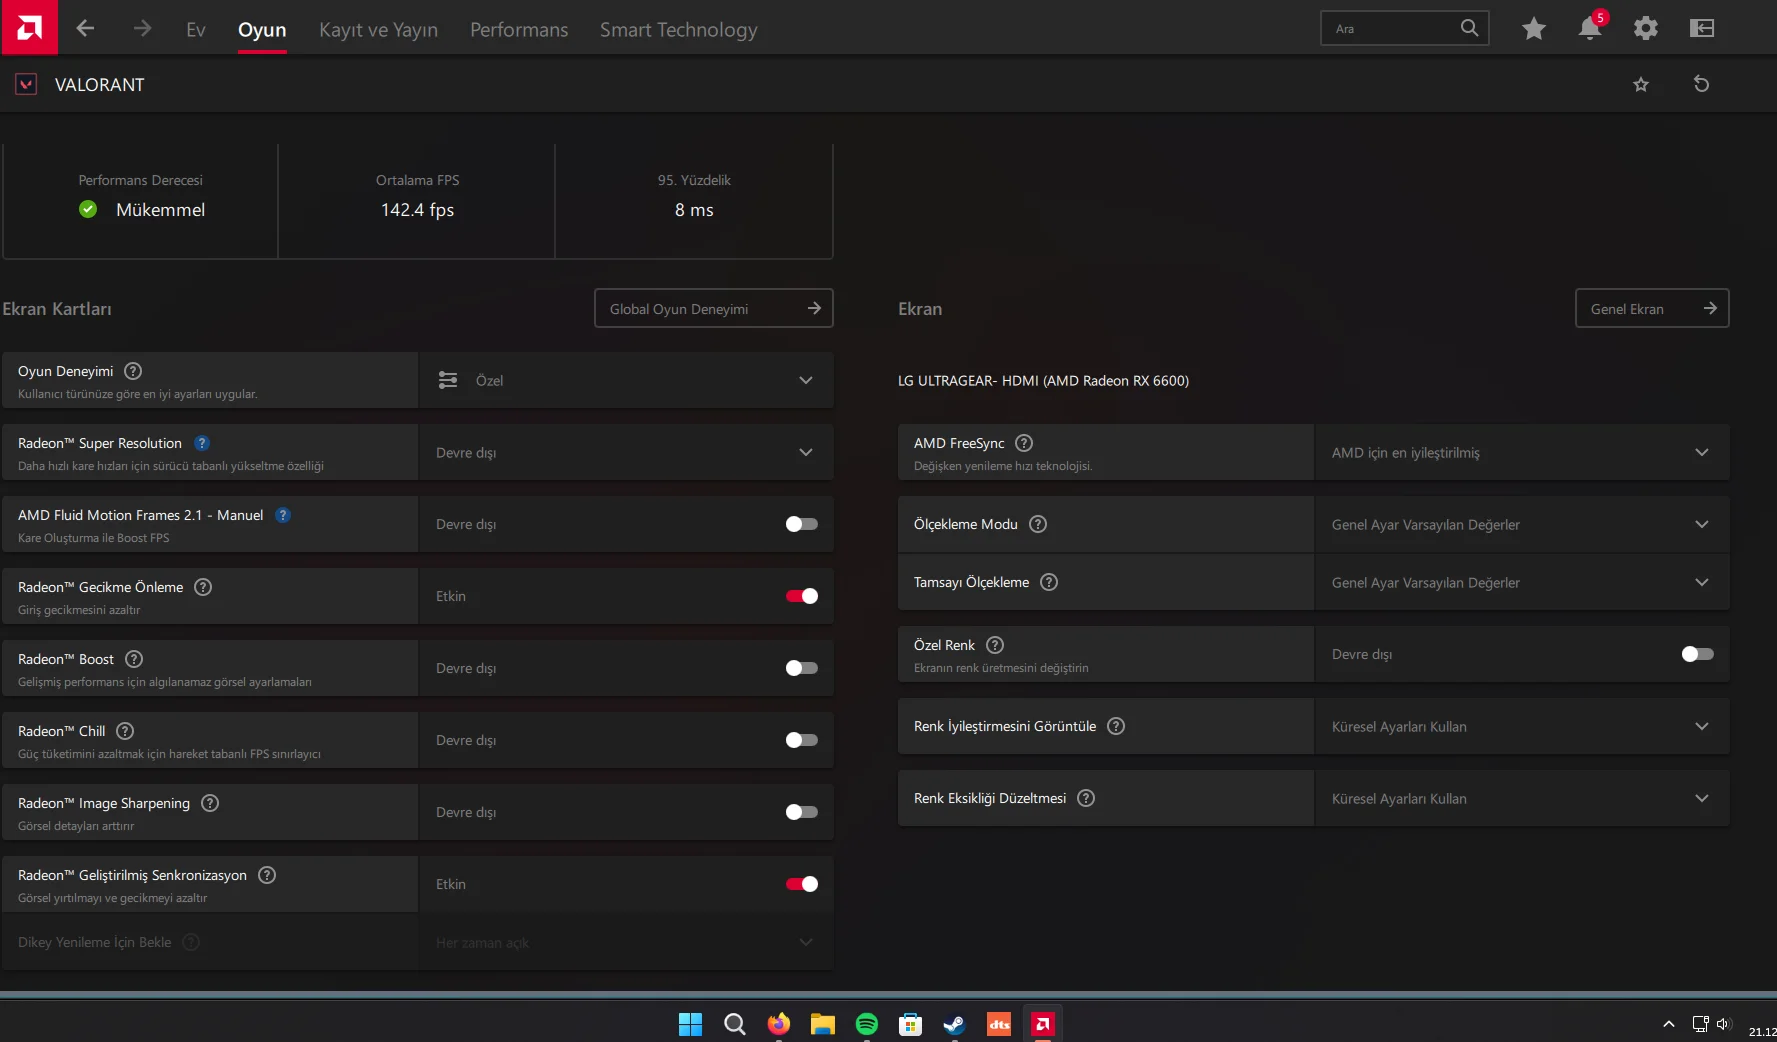Open help for Radeon Boost
The width and height of the screenshot is (1777, 1042).
pyautogui.click(x=134, y=659)
